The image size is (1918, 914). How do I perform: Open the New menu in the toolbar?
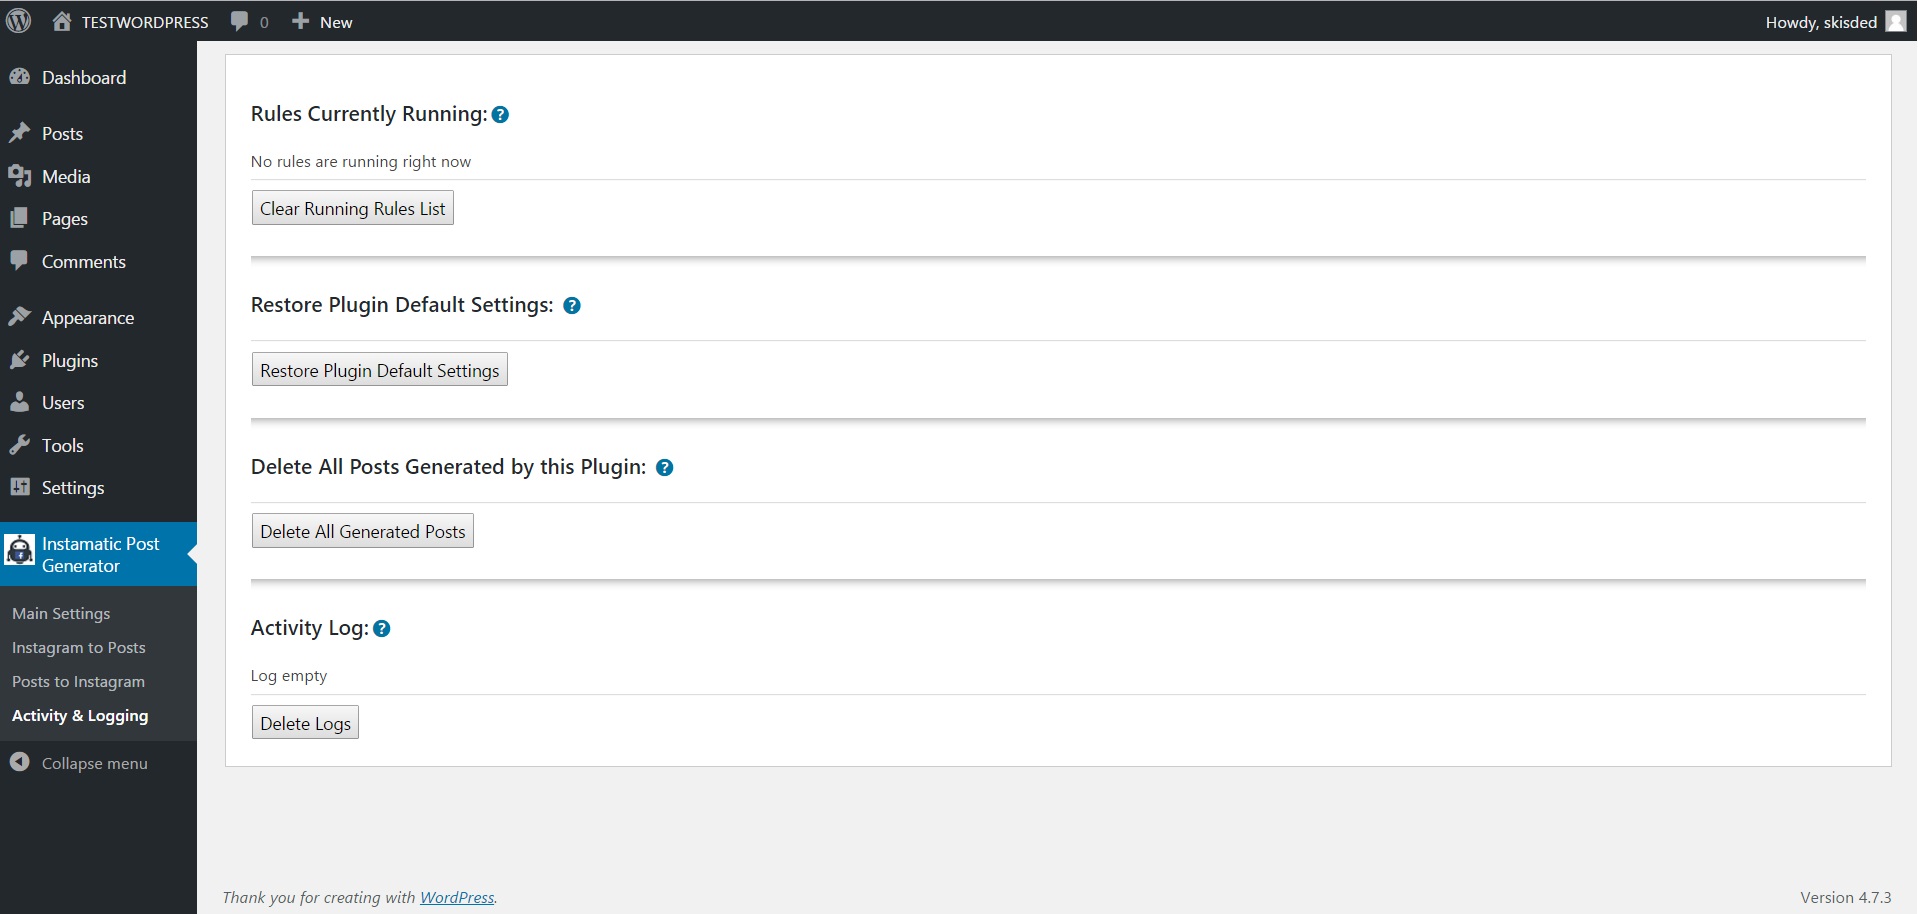pos(321,20)
